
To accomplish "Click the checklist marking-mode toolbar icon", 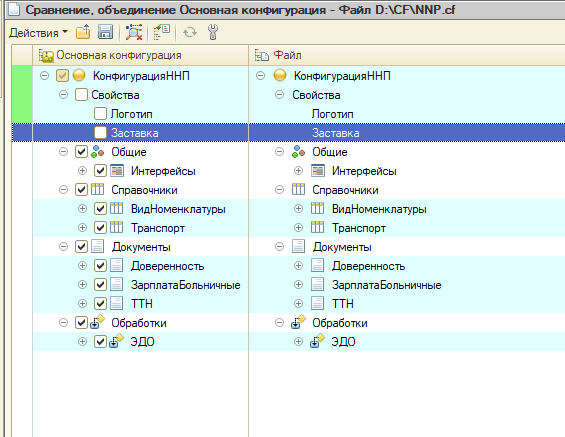I will pyautogui.click(x=162, y=32).
